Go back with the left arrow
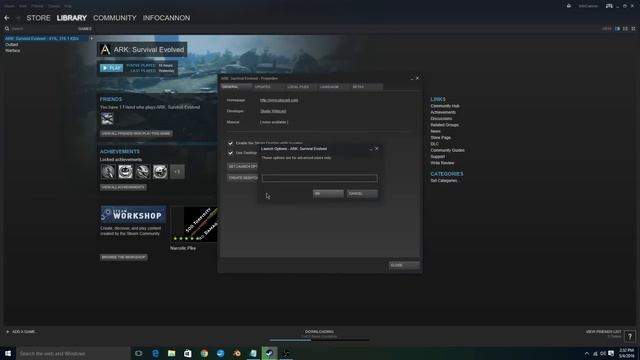640x360 pixels. tap(7, 18)
